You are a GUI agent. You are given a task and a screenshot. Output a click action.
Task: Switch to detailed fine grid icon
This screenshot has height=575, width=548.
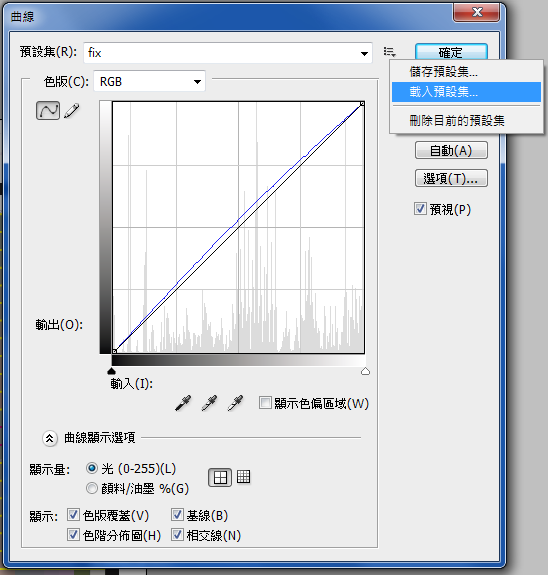coord(244,477)
